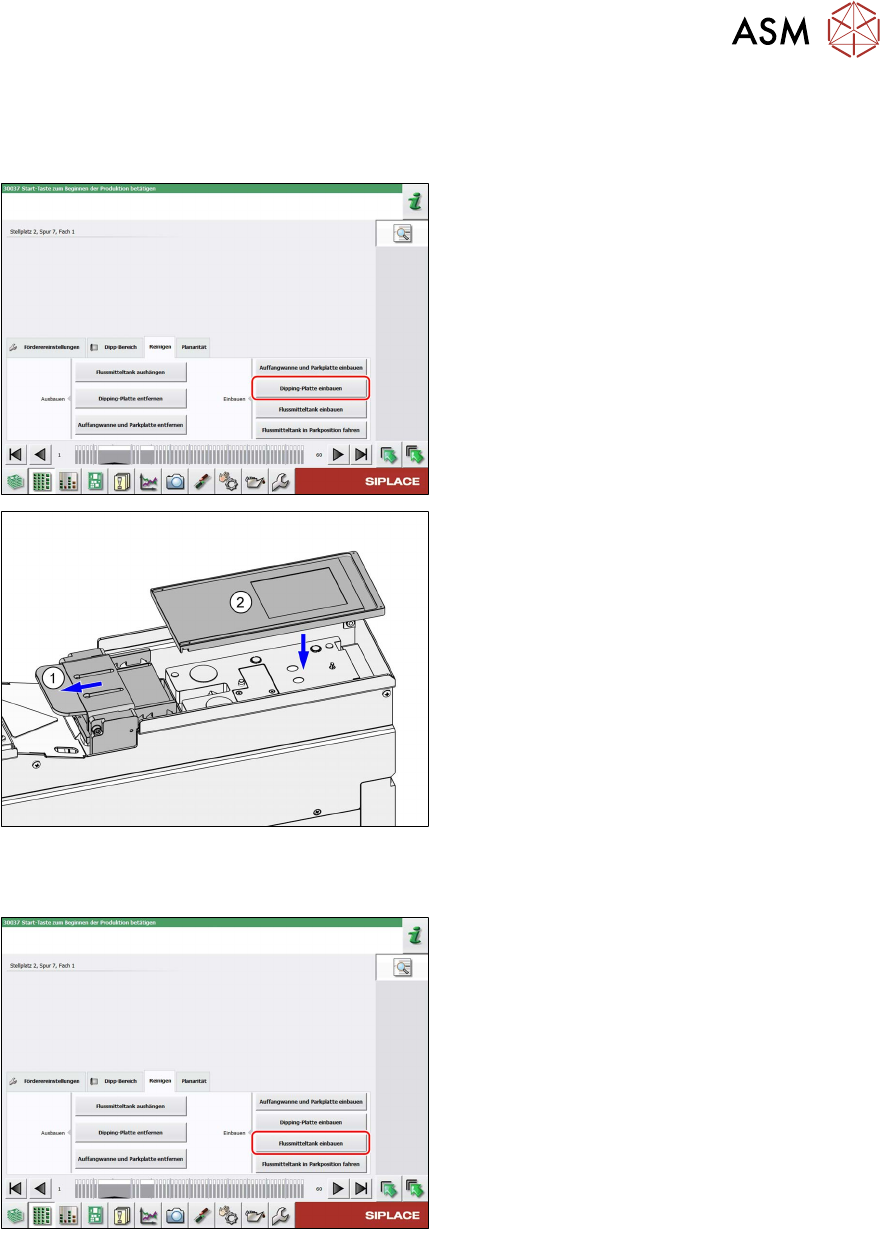Click Dipping-Platte entfernen, lower screenshot
Image resolution: width=880 pixels, height=1234 pixels.
pyautogui.click(x=131, y=1133)
